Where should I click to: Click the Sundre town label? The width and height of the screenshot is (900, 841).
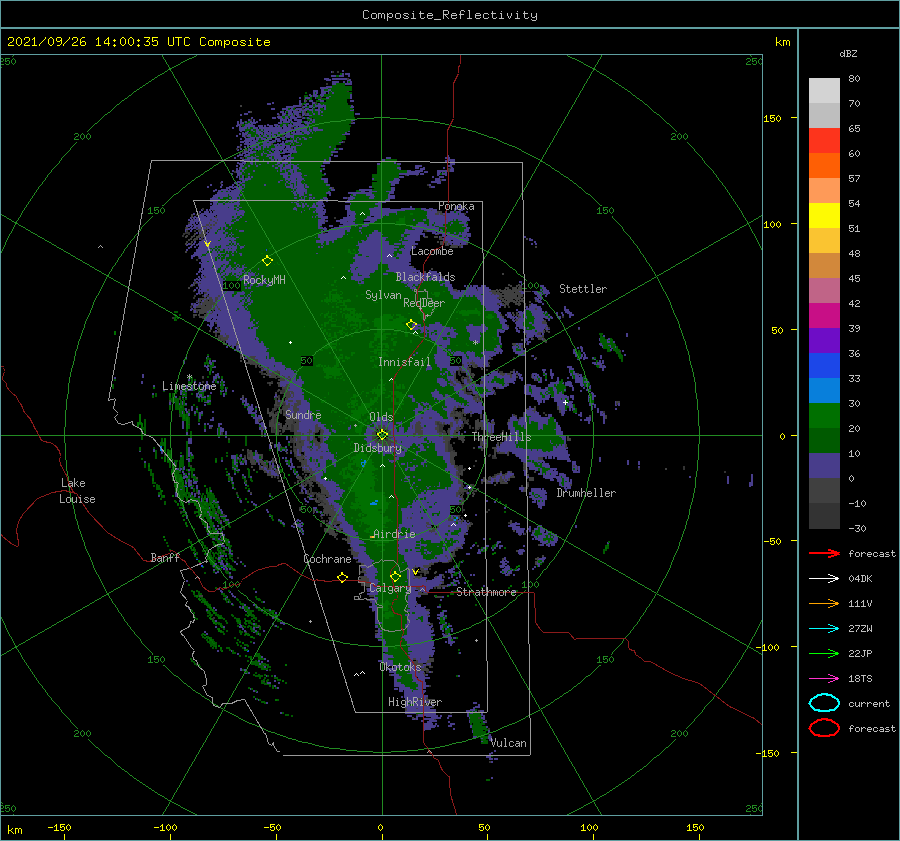coord(303,414)
